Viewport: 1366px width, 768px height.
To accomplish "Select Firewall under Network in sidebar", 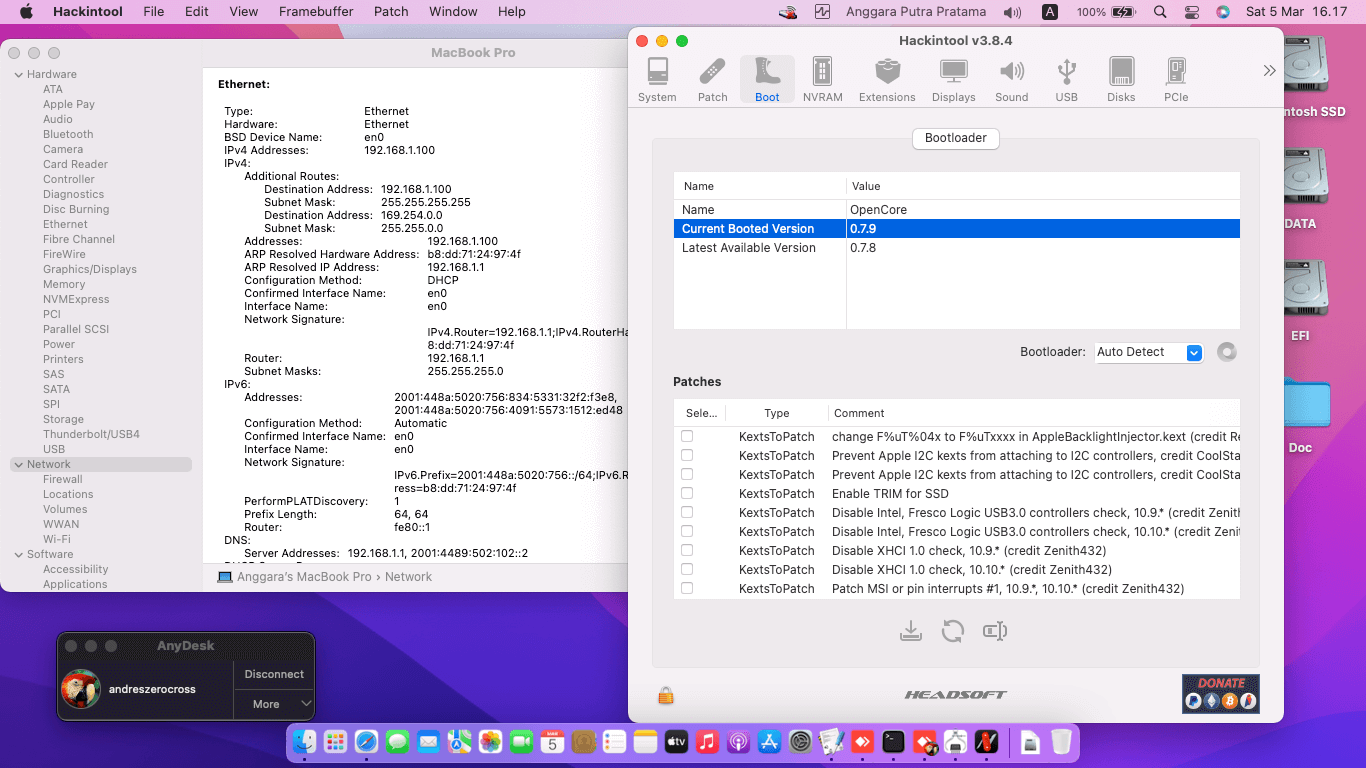I will click(x=63, y=479).
